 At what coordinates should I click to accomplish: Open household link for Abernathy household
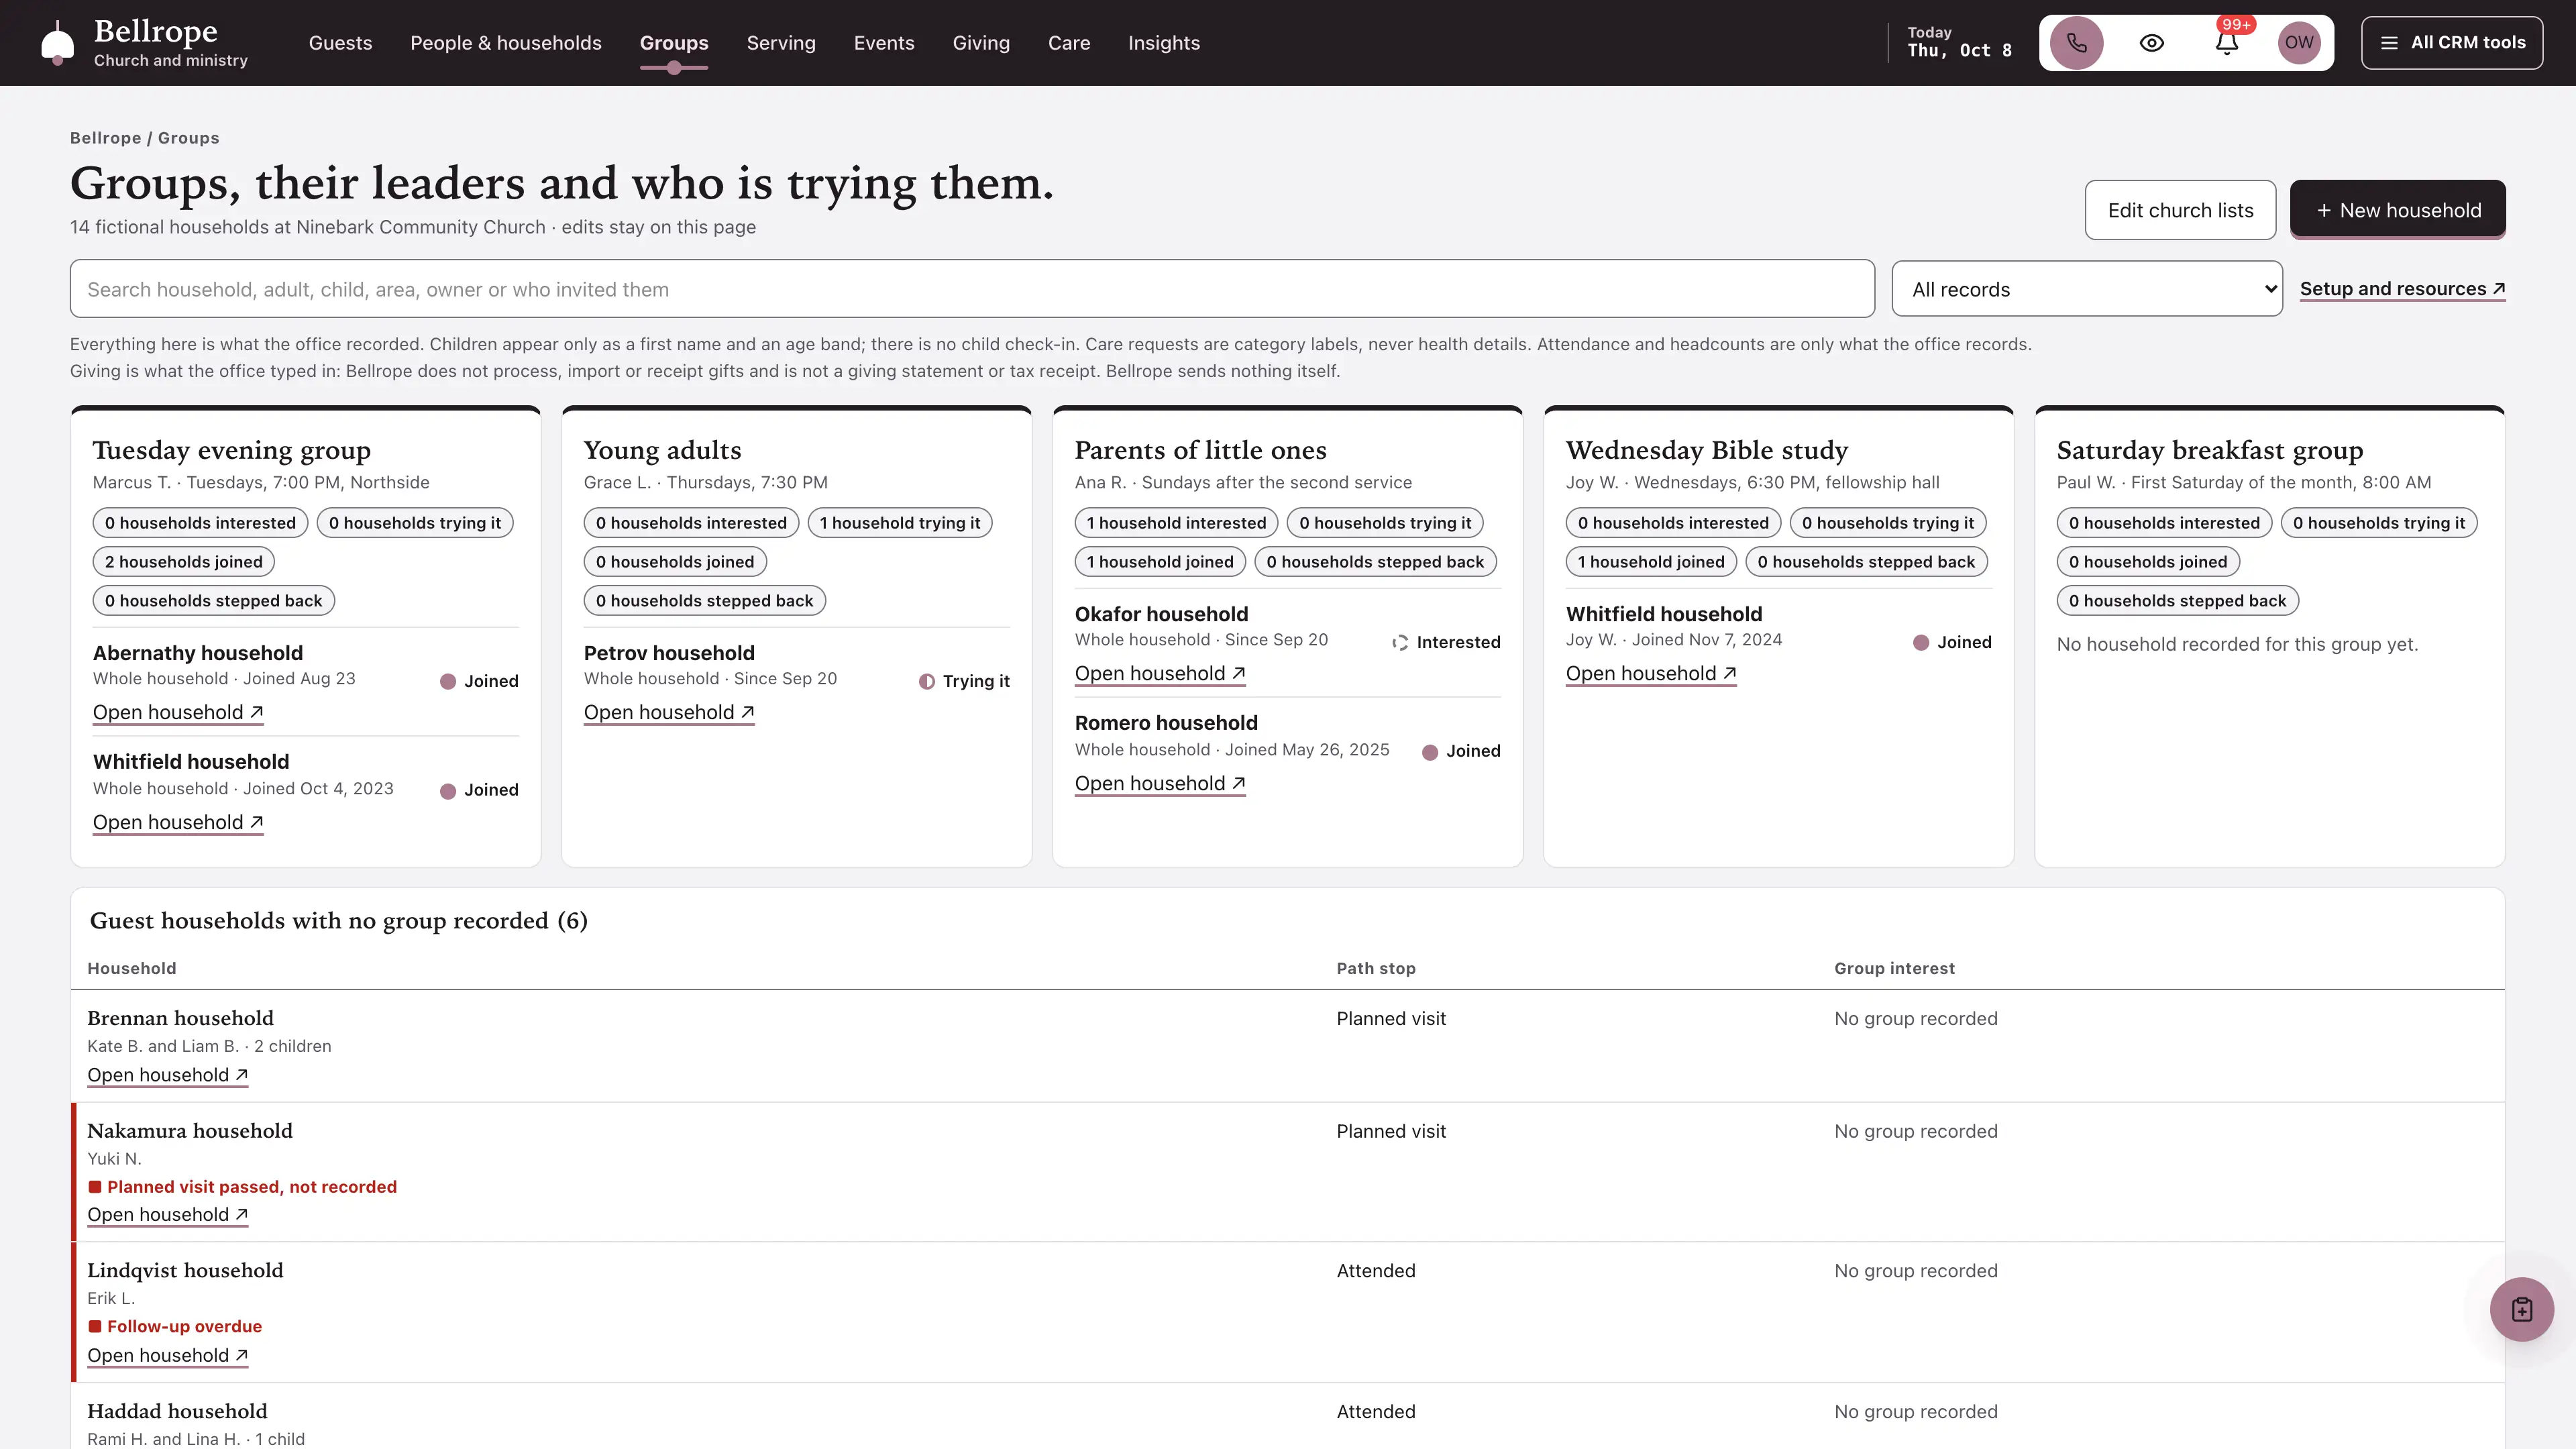click(x=178, y=712)
